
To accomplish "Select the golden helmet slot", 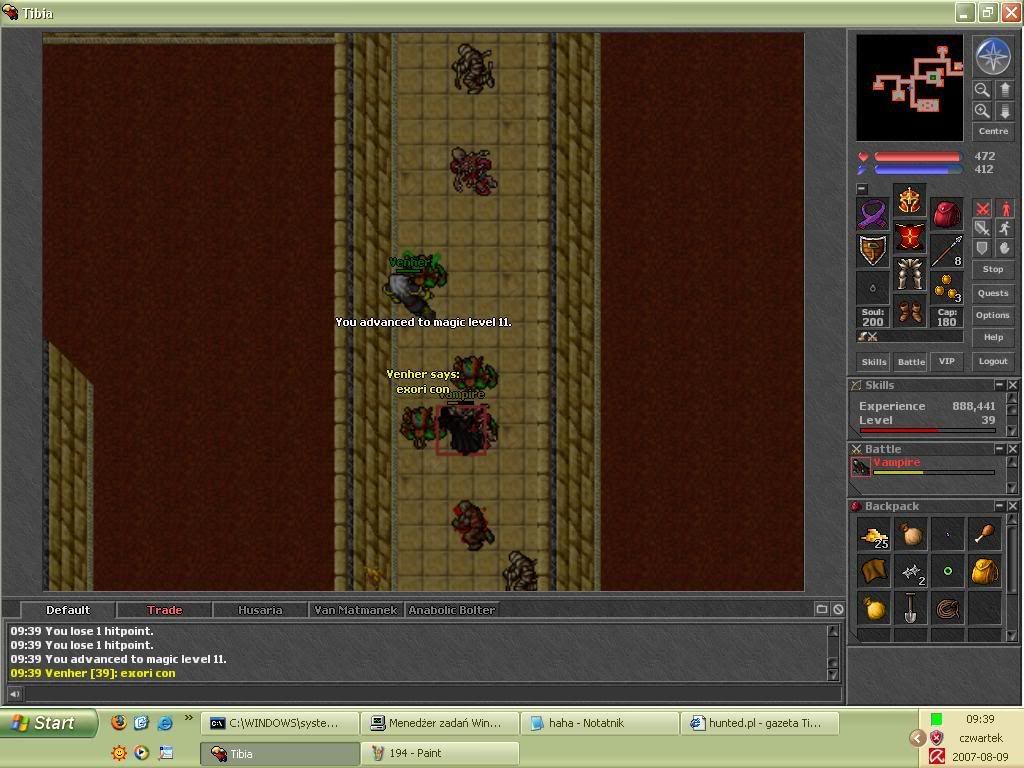I will coord(909,200).
